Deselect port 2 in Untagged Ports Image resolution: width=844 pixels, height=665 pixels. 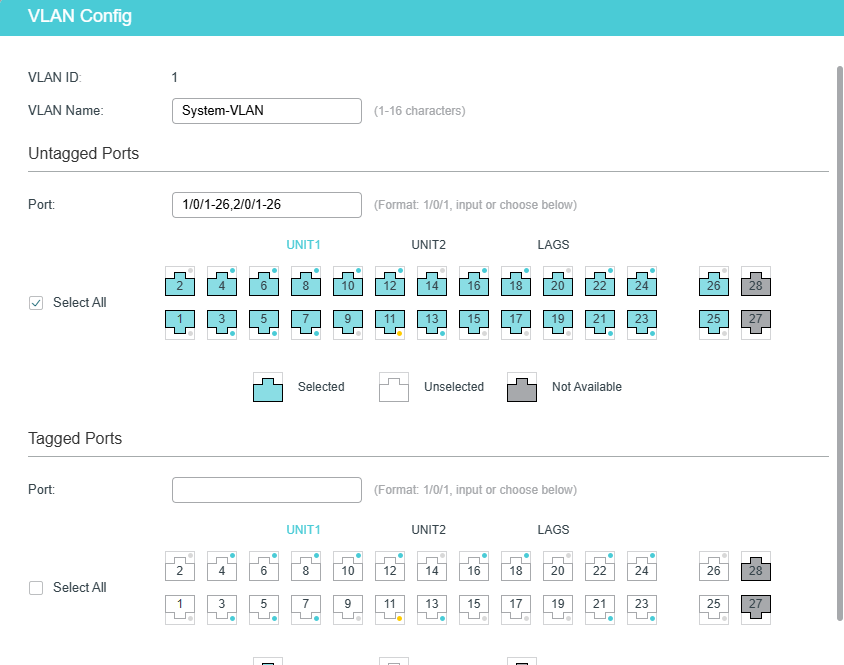pyautogui.click(x=180, y=282)
